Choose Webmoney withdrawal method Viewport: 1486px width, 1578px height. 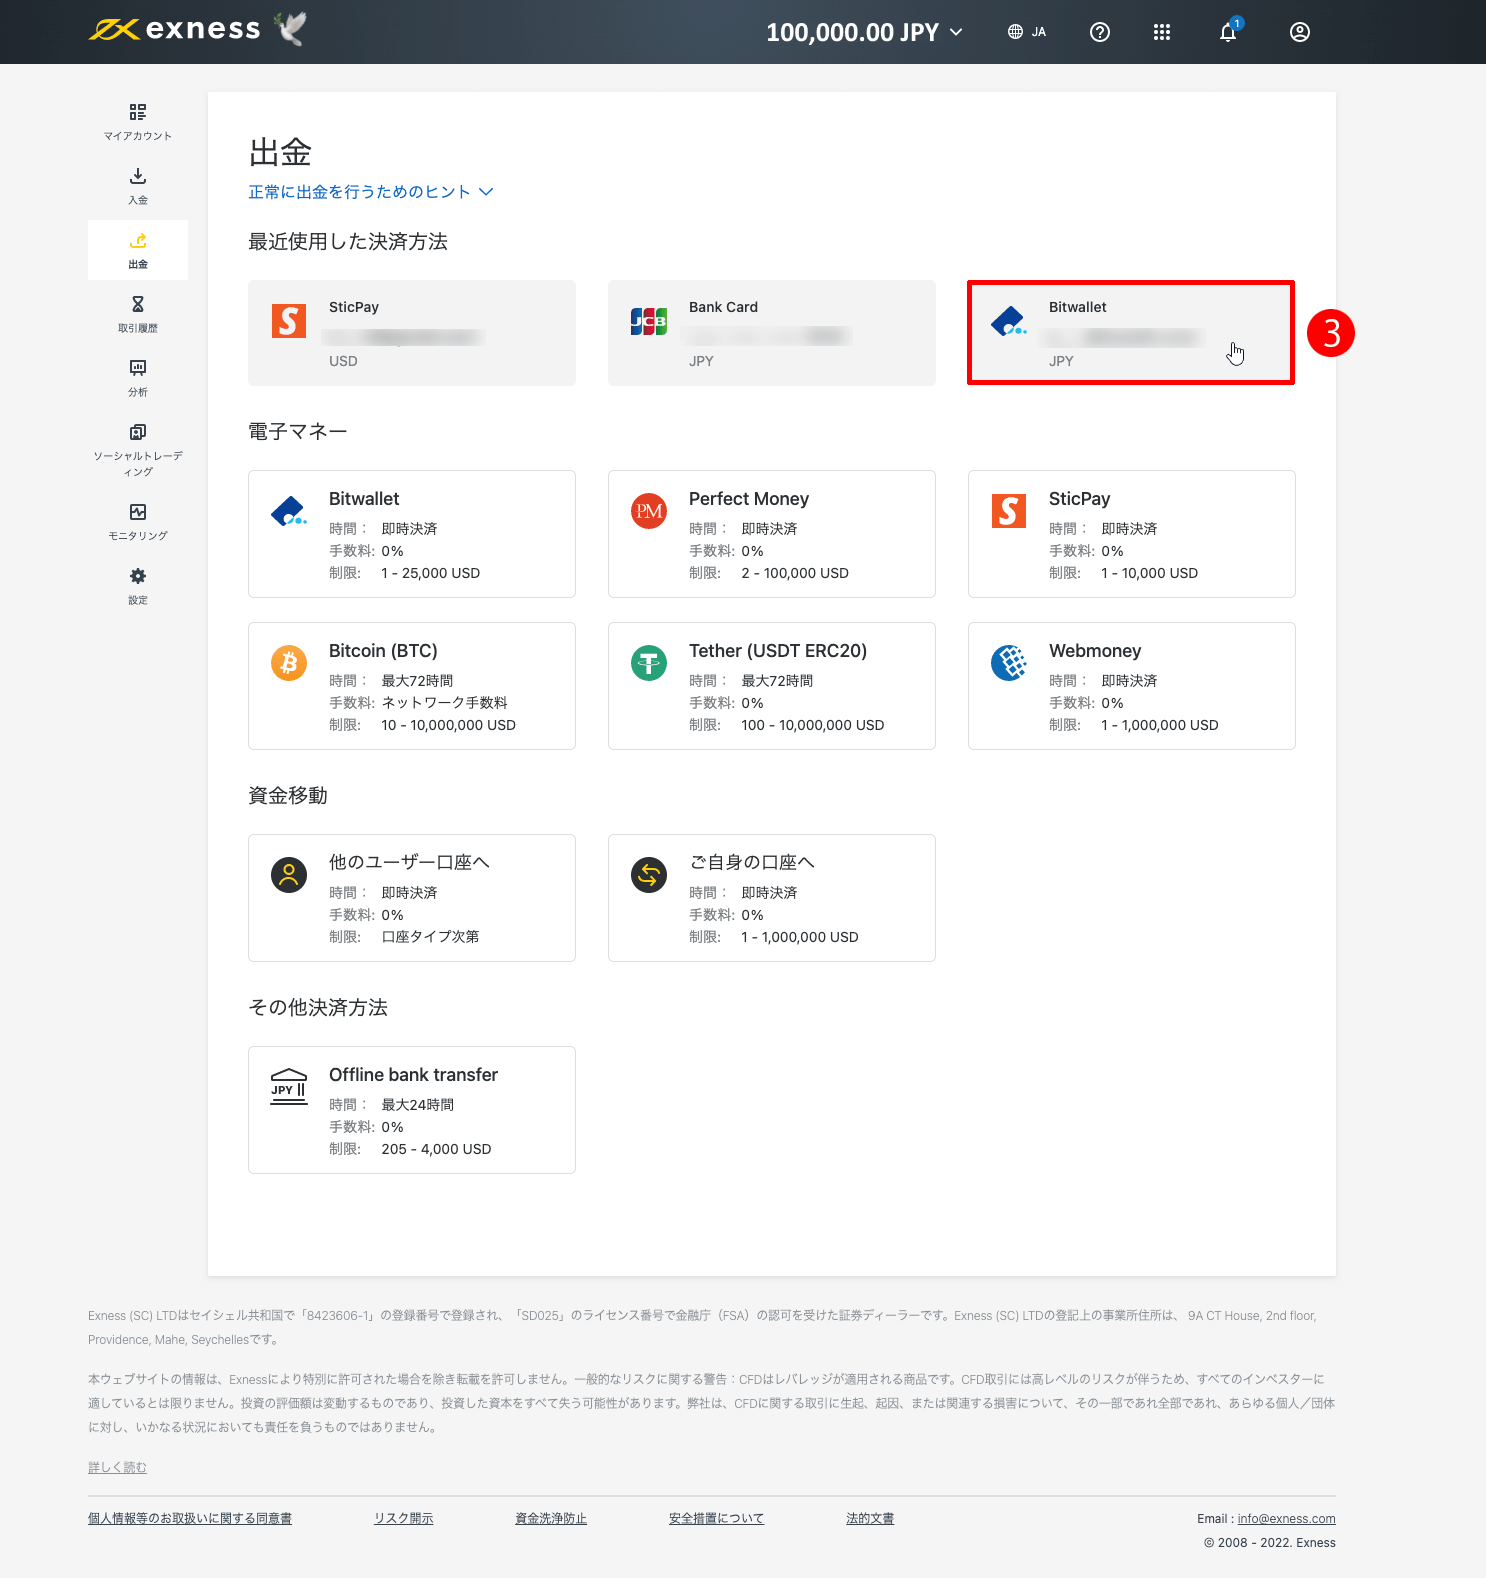coord(1132,686)
